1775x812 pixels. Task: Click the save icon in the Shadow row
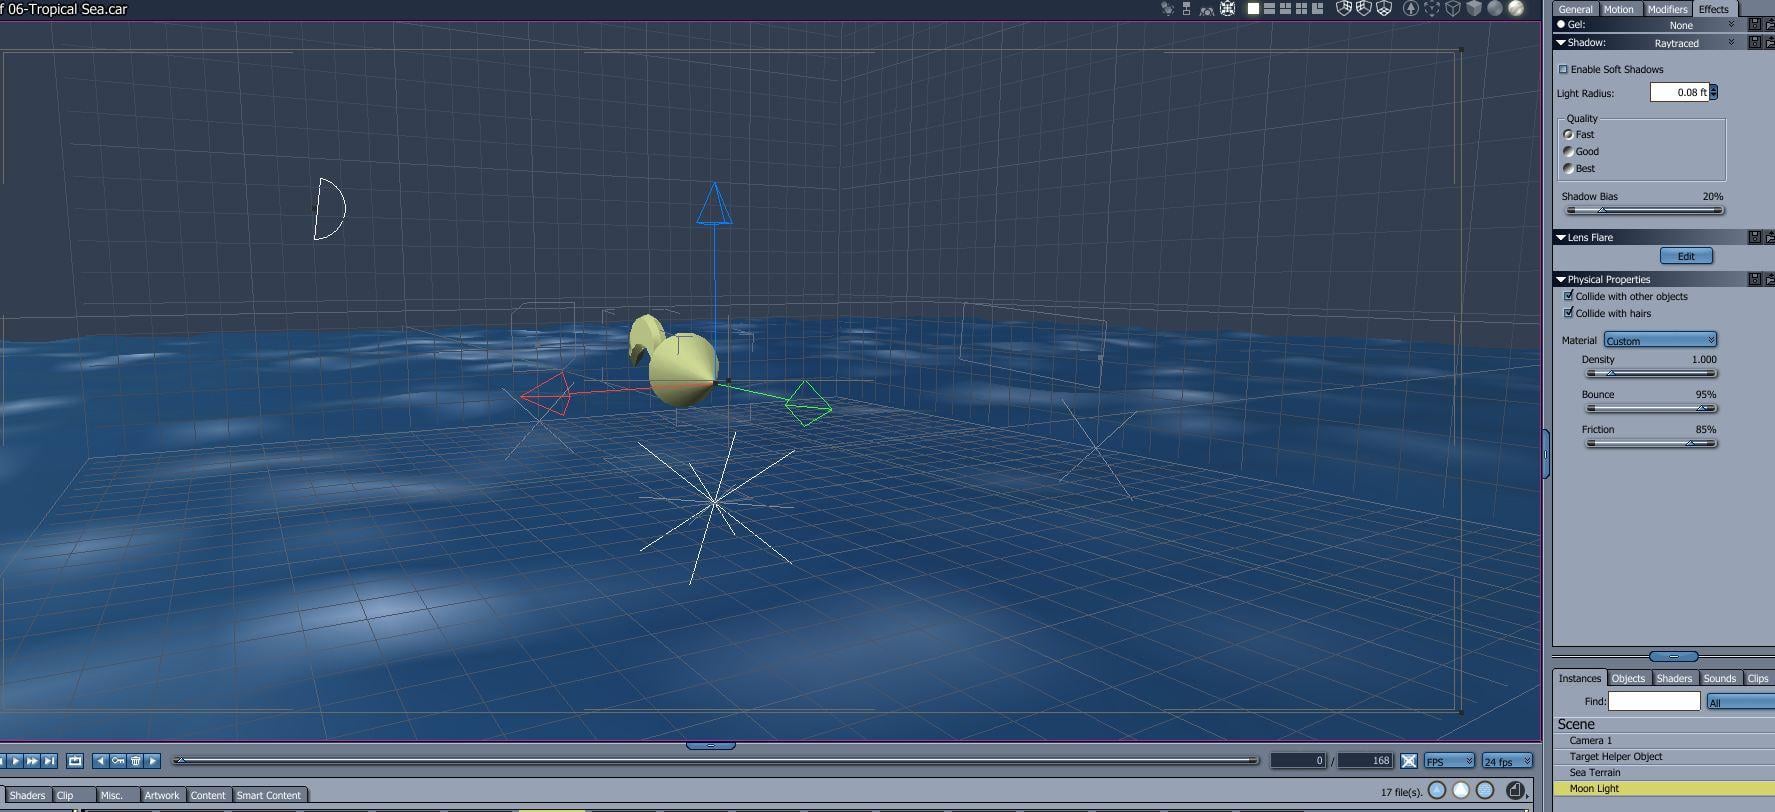[x=1755, y=42]
